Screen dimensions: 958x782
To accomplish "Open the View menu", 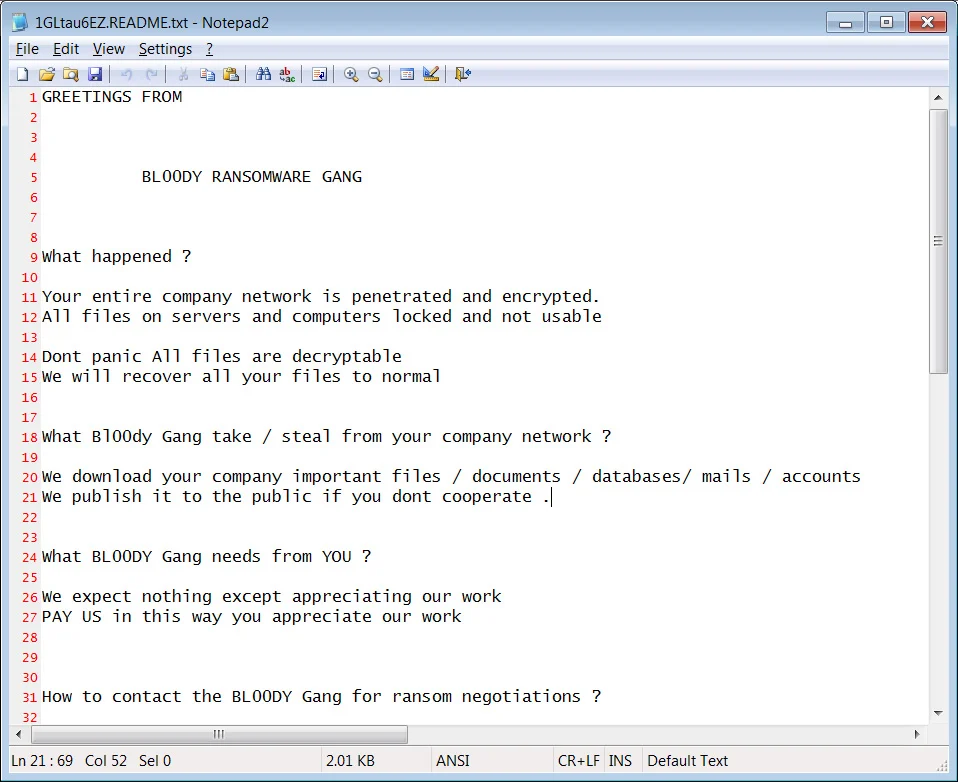I will [109, 49].
